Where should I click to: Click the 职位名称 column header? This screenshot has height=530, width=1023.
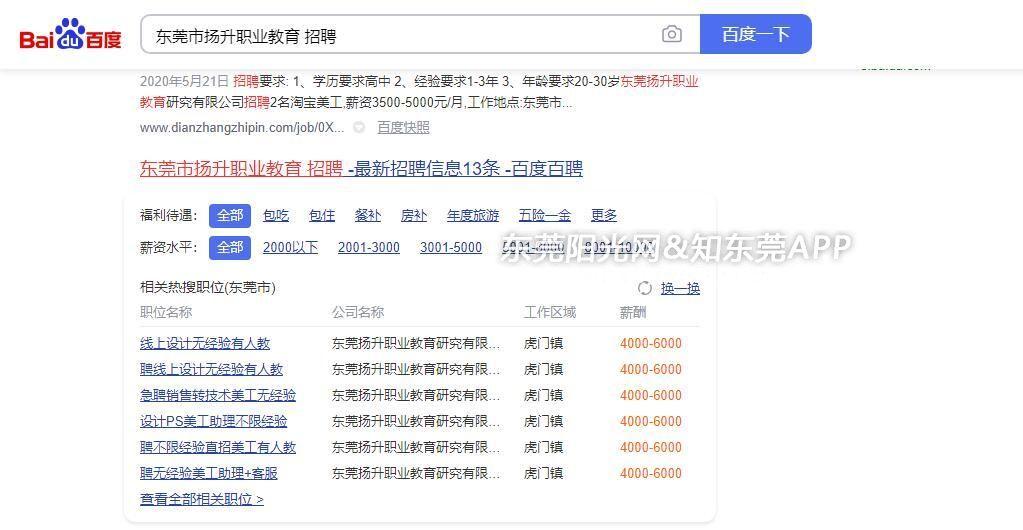pyautogui.click(x=166, y=312)
